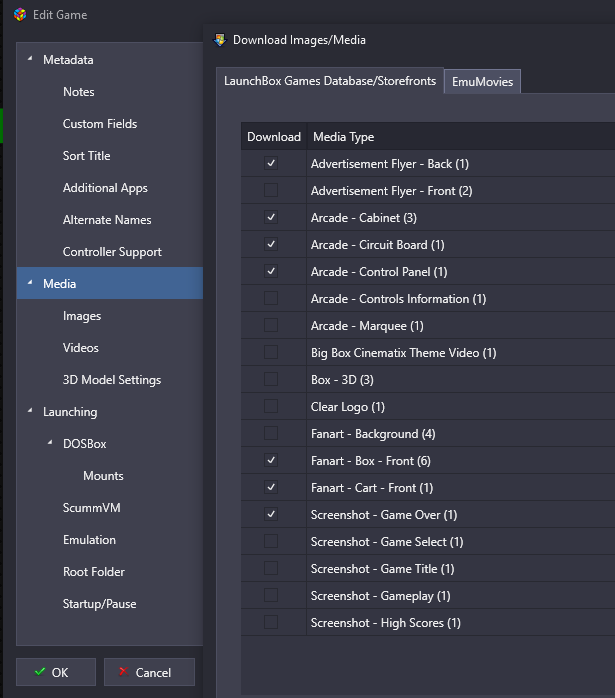Collapse the Launching tree arrow
The width and height of the screenshot is (615, 698).
[x=30, y=411]
